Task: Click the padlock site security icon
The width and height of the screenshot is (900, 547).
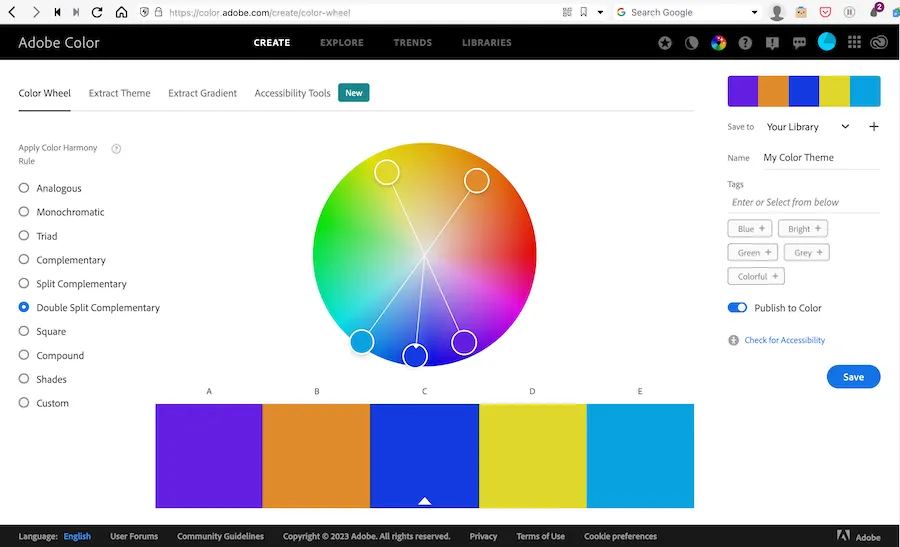Action: click(158, 12)
